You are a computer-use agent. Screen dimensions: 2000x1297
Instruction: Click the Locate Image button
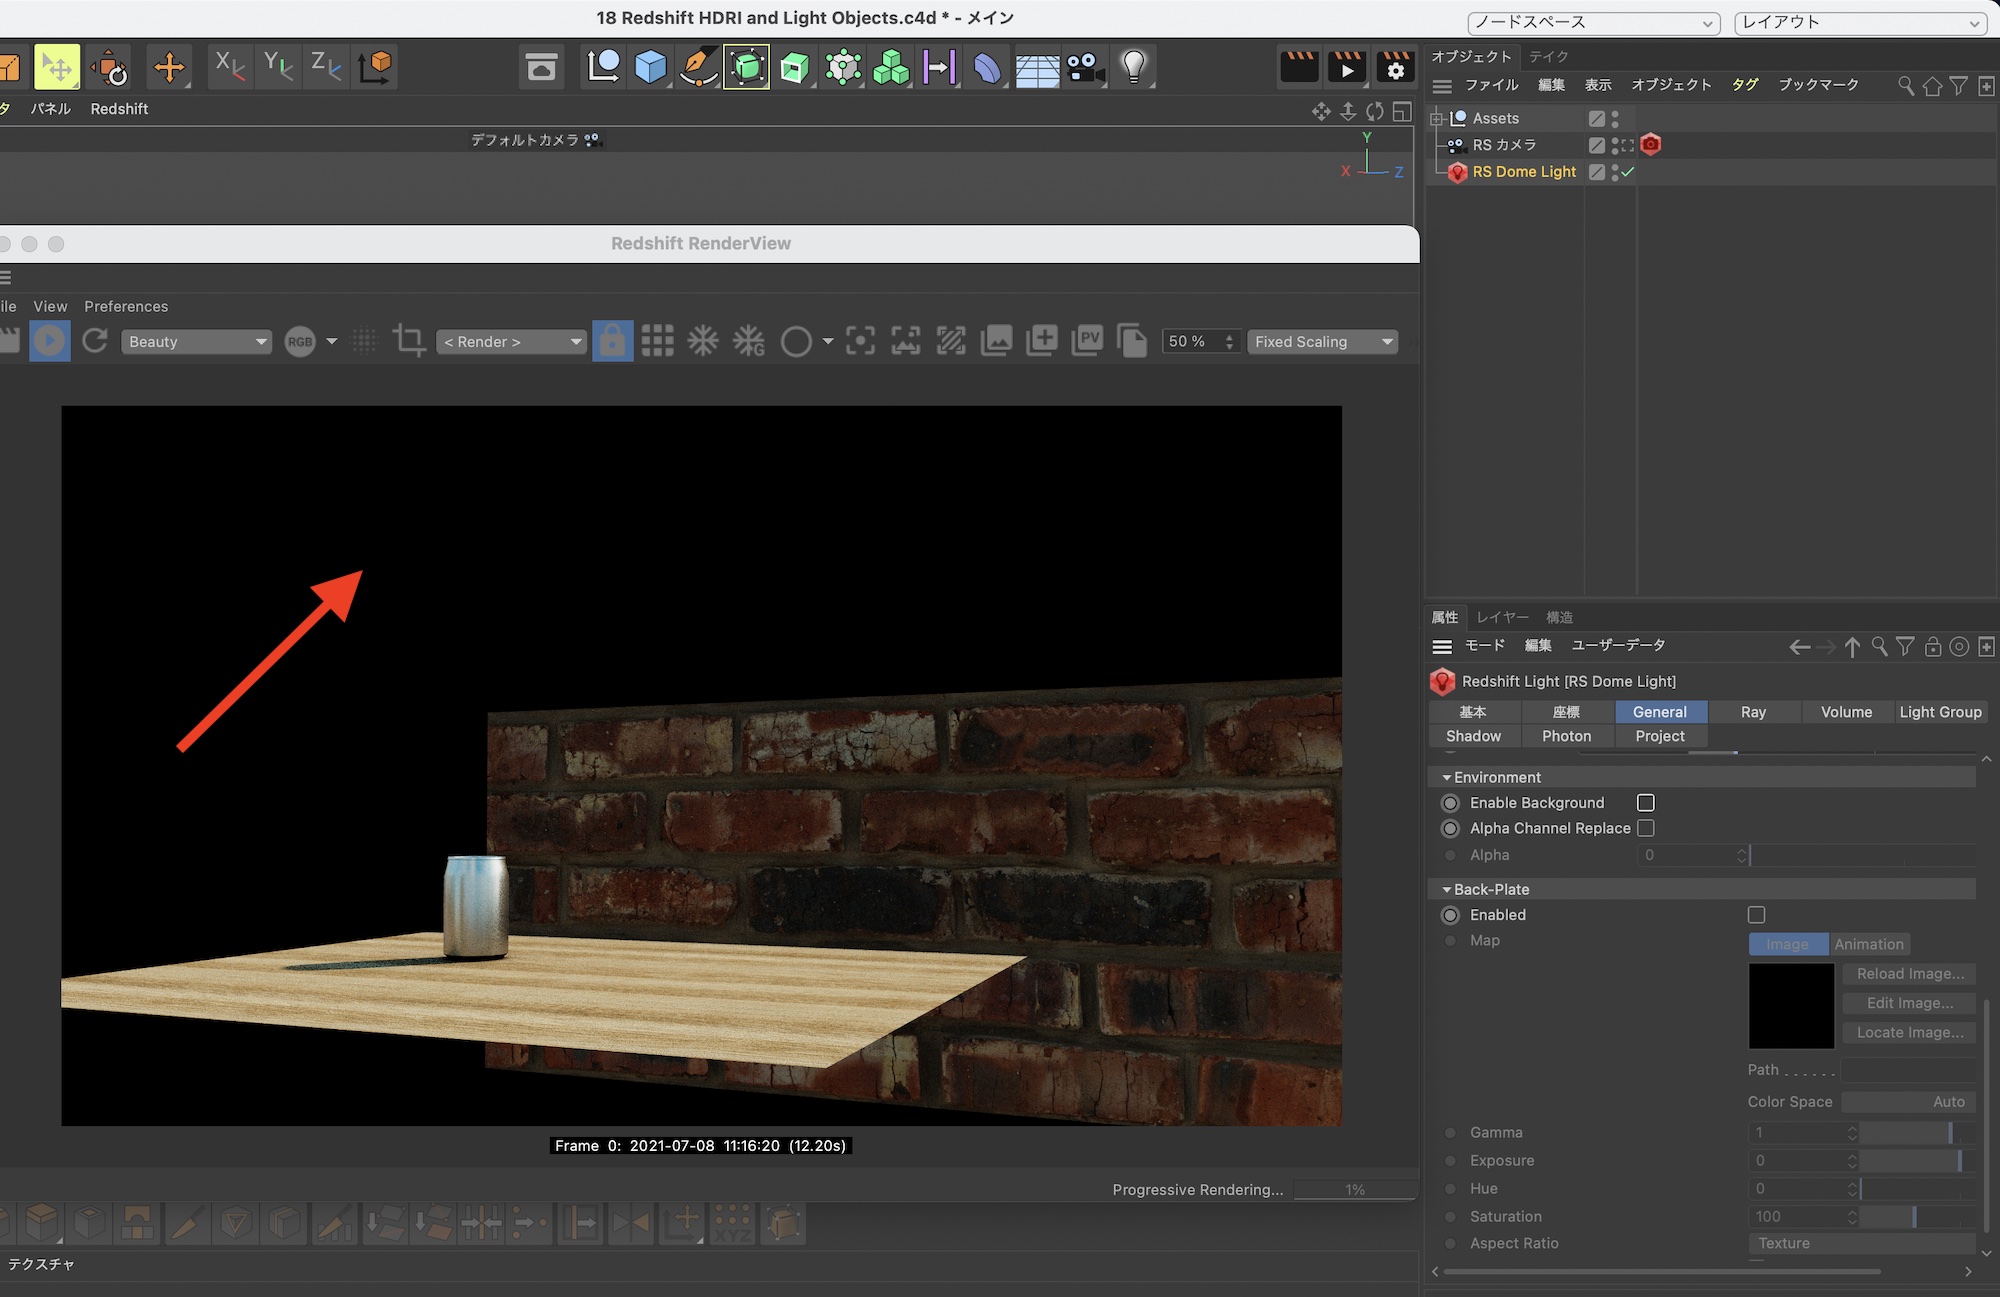(1909, 1032)
